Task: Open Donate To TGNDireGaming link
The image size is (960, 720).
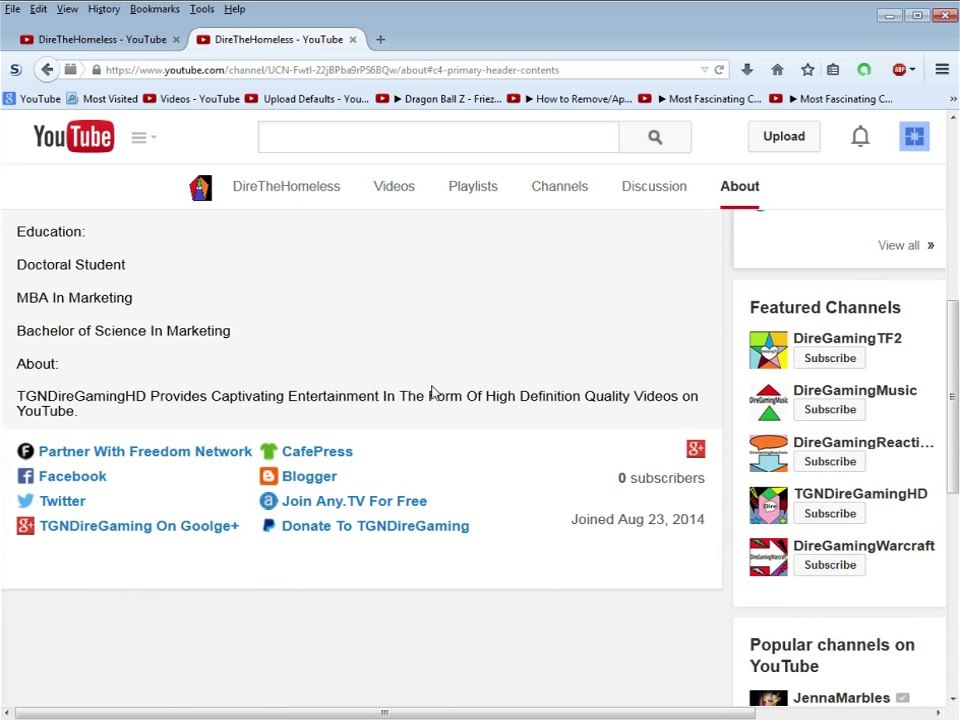Action: 375,526
